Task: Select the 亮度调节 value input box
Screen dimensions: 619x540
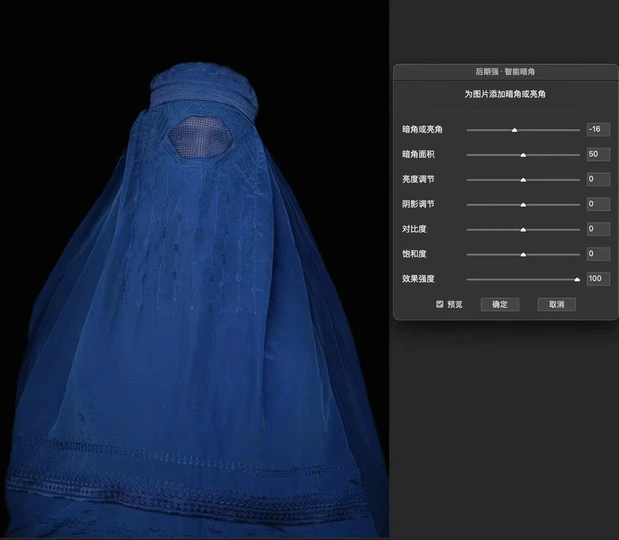Action: point(598,180)
